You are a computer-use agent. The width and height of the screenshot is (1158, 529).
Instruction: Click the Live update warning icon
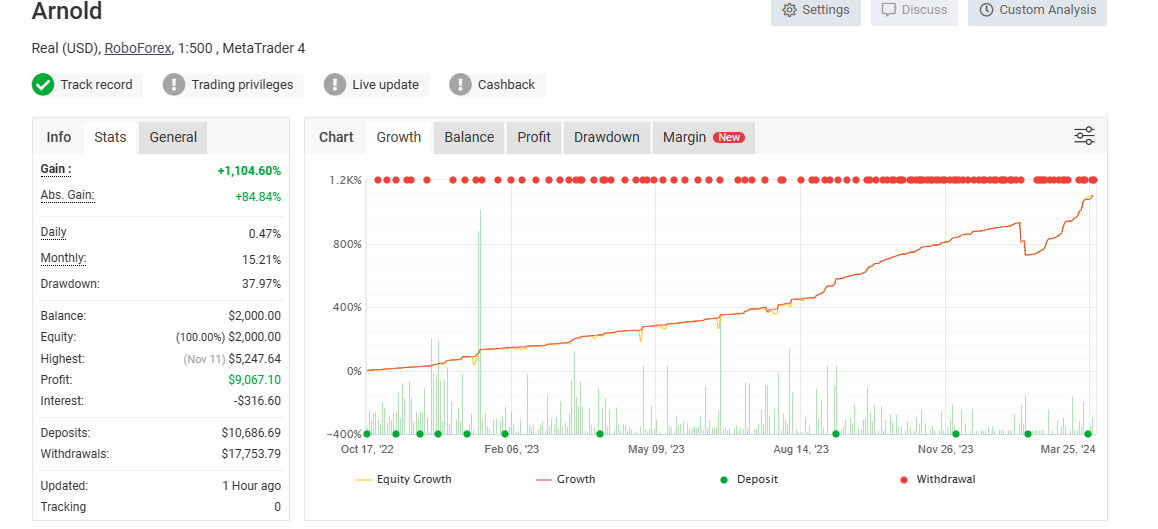[335, 84]
